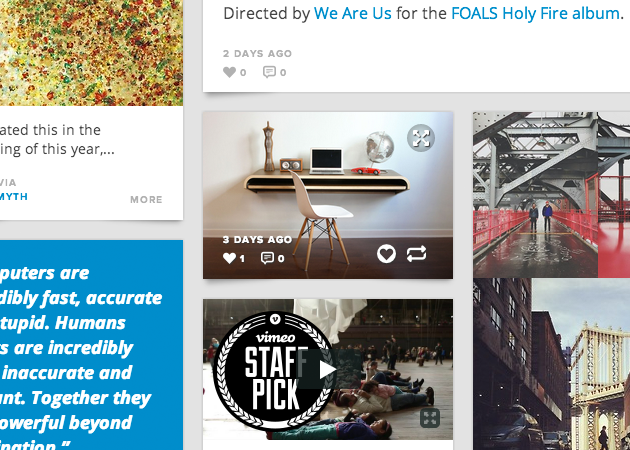Open the FOALS Holy Fire album link
The height and width of the screenshot is (450, 630).
(535, 13)
